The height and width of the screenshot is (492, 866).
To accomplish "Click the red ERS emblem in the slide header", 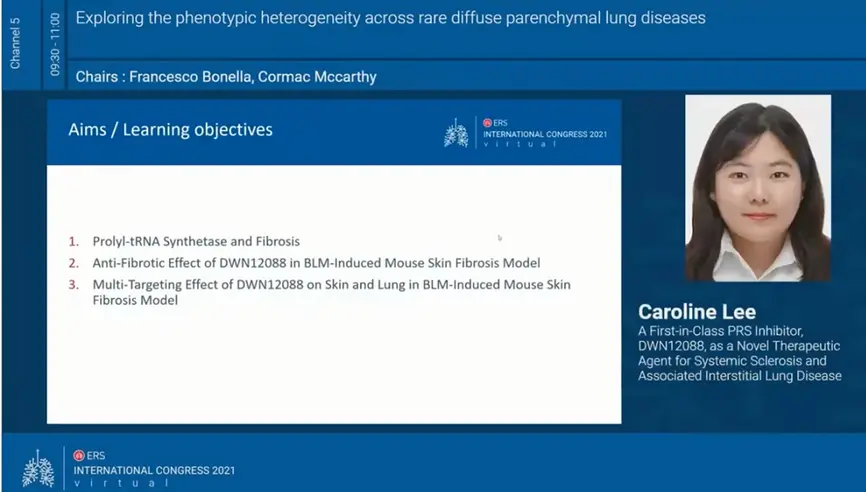I will click(487, 123).
